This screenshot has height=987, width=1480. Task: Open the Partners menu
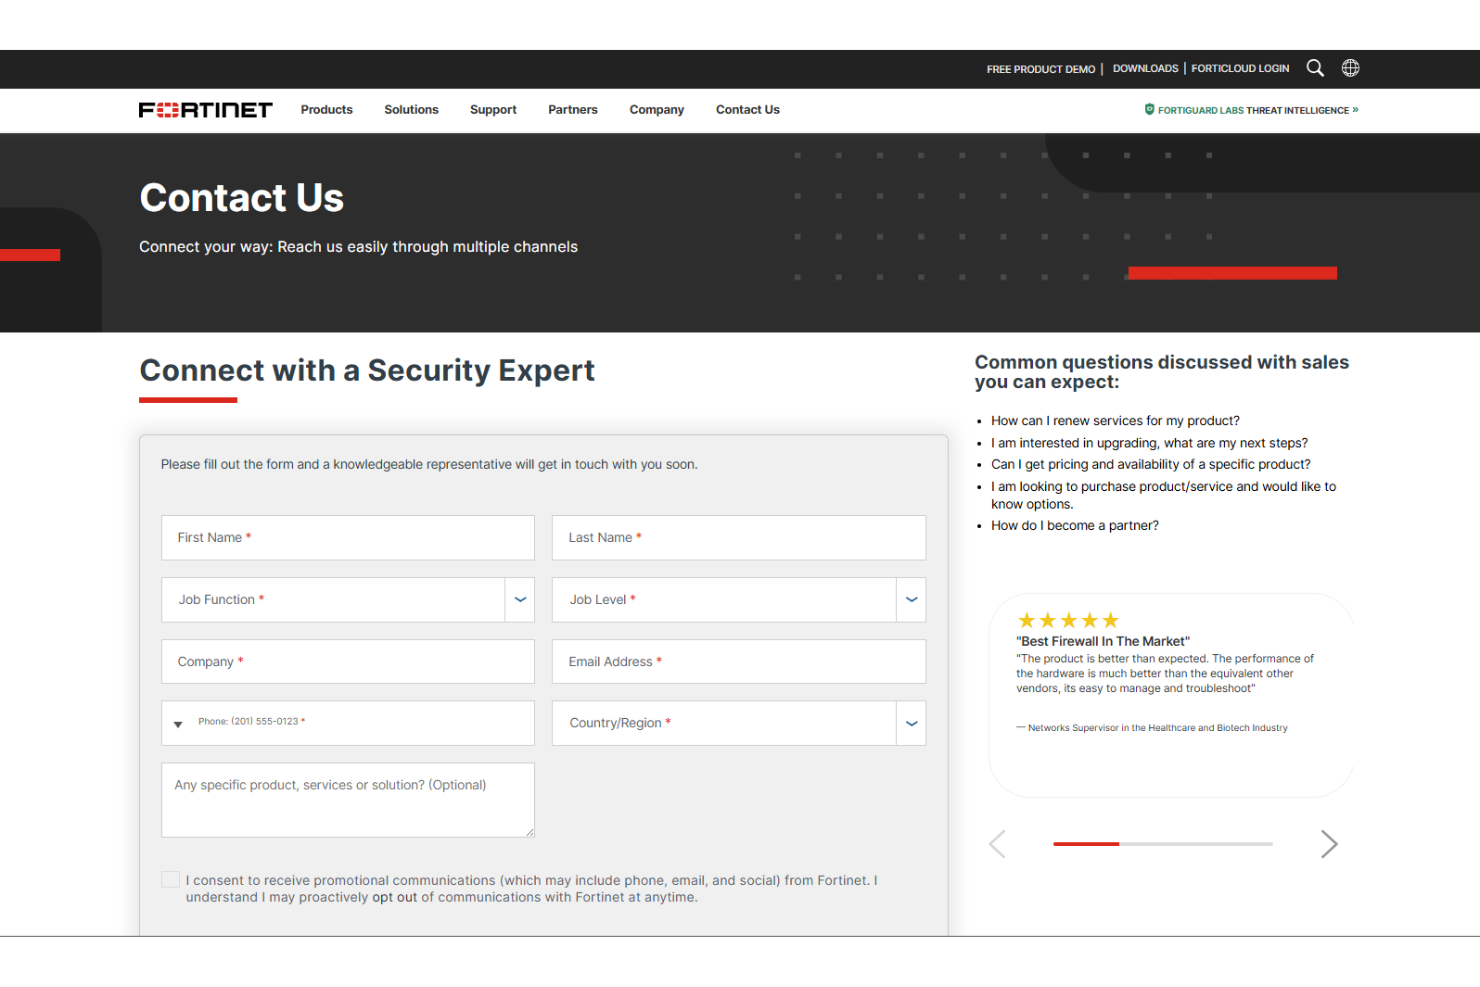click(x=573, y=110)
